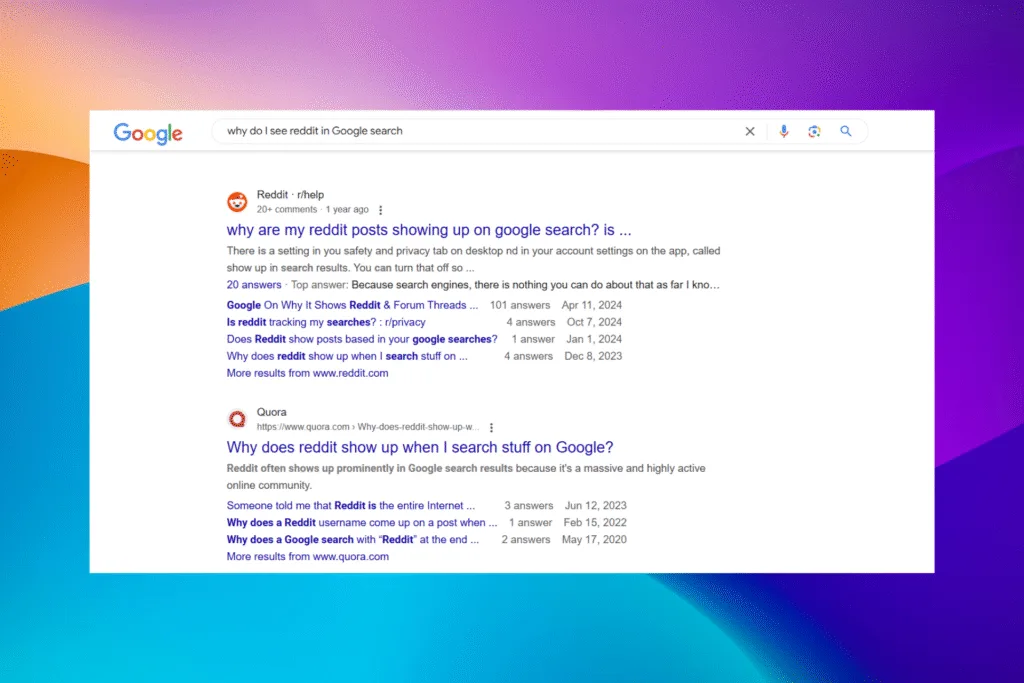This screenshot has height=683, width=1024.
Task: Click 'More results from www.reddit.com'
Action: point(308,373)
